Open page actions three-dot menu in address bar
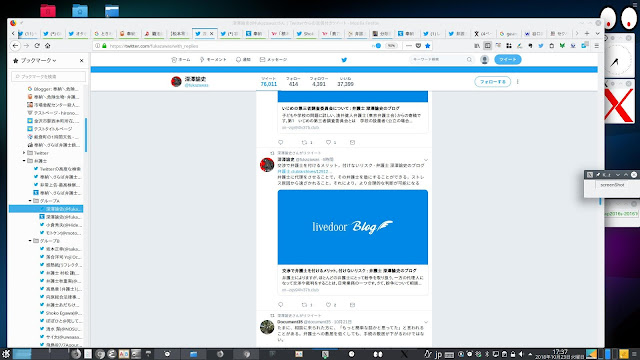Image resolution: width=640 pixels, height=360 pixels. (409, 46)
